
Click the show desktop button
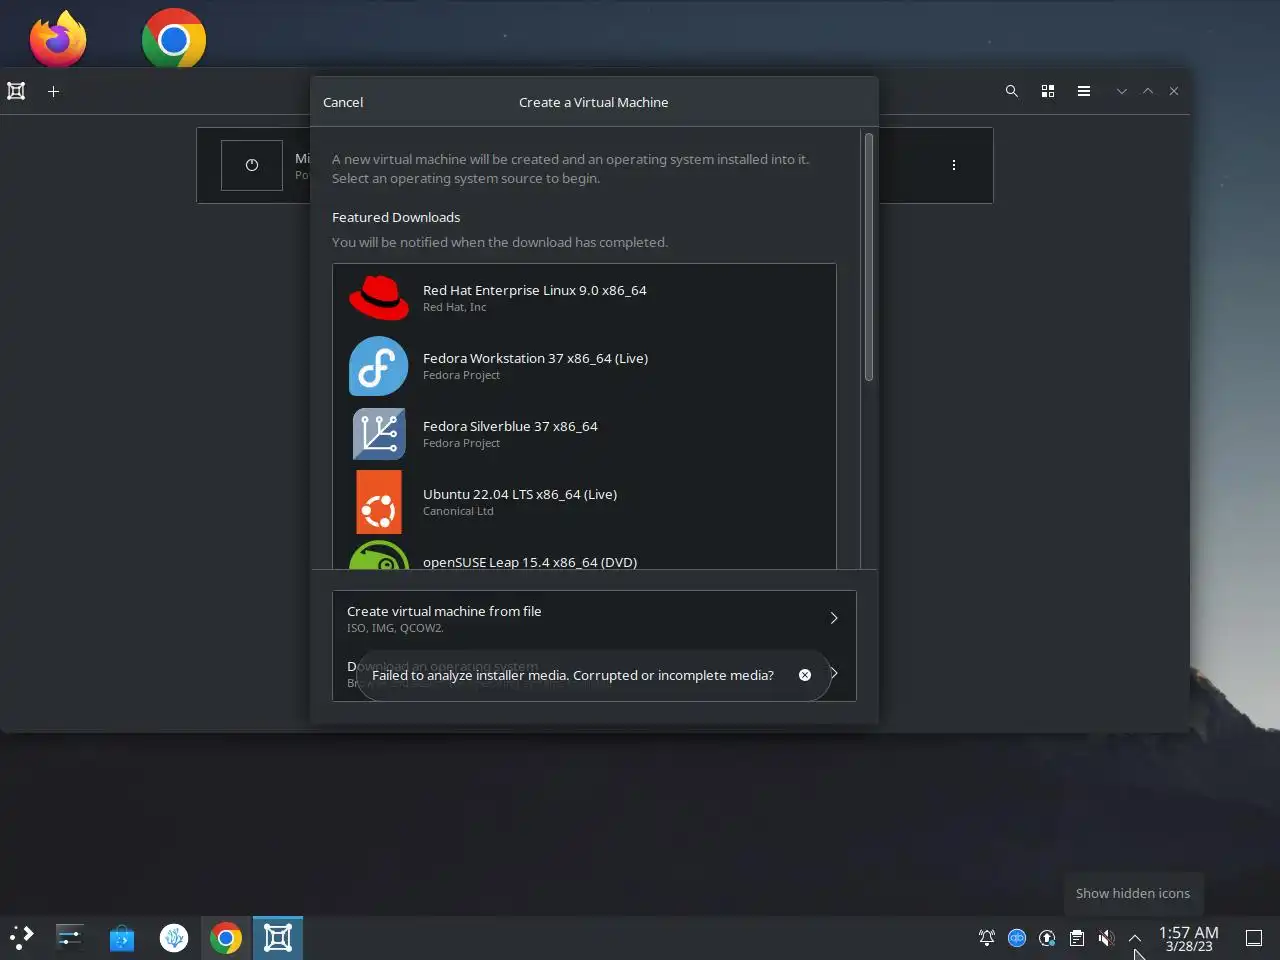[1254, 937]
